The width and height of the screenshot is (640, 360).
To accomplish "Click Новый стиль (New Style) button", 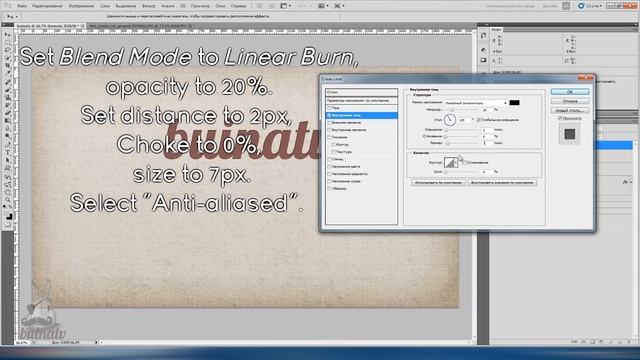I will (x=570, y=111).
